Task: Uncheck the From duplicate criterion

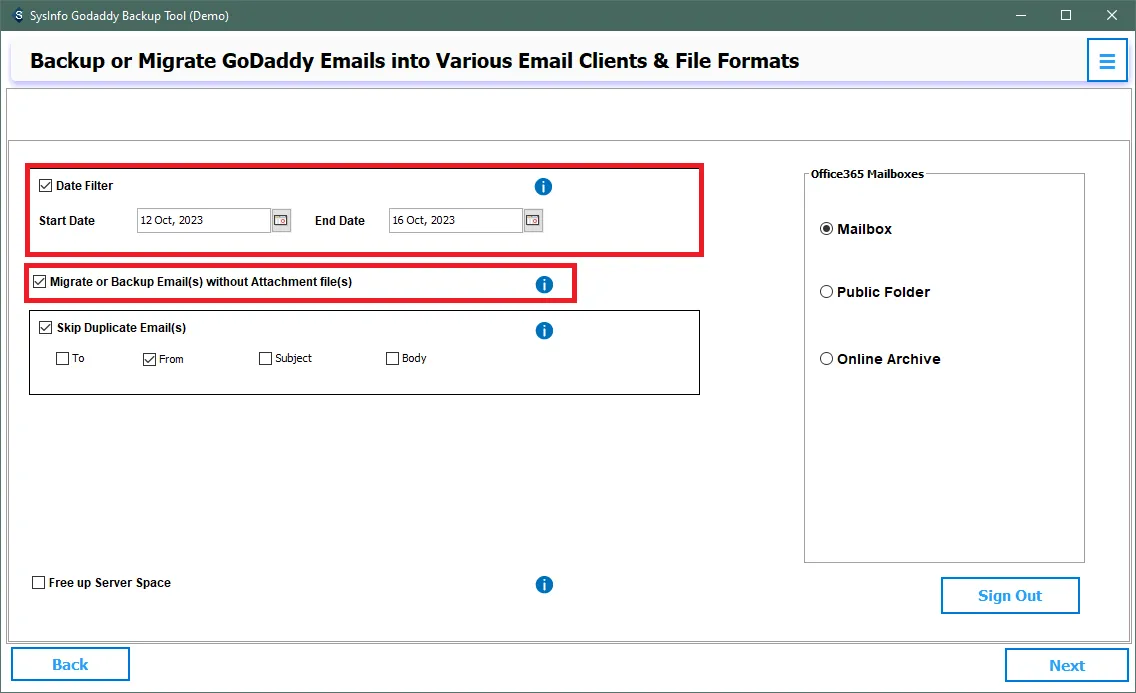Action: (149, 359)
